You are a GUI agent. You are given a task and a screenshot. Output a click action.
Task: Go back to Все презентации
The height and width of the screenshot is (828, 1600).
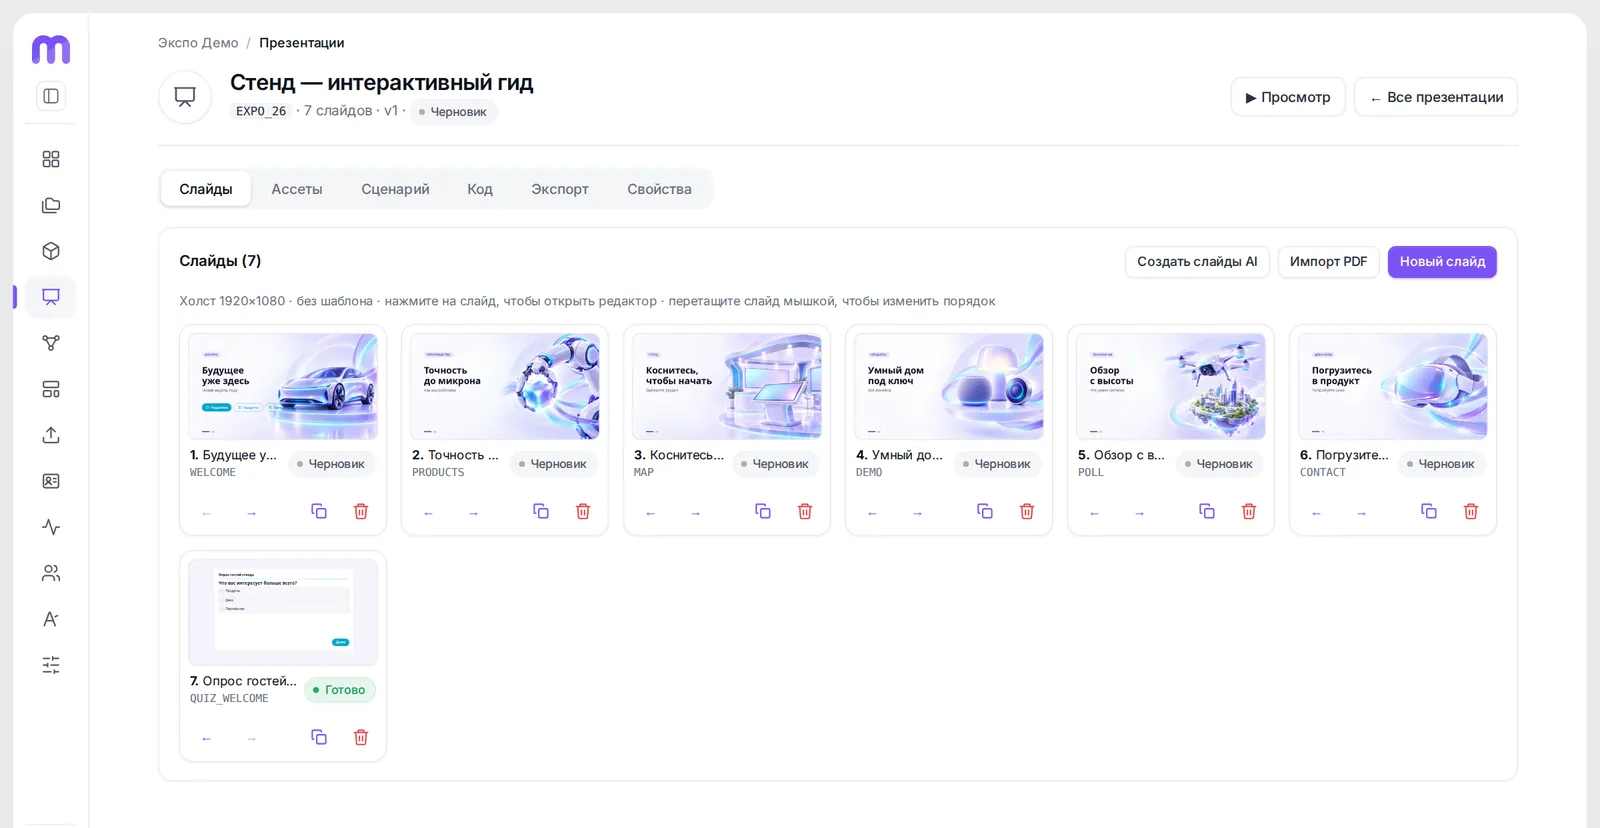(1436, 97)
